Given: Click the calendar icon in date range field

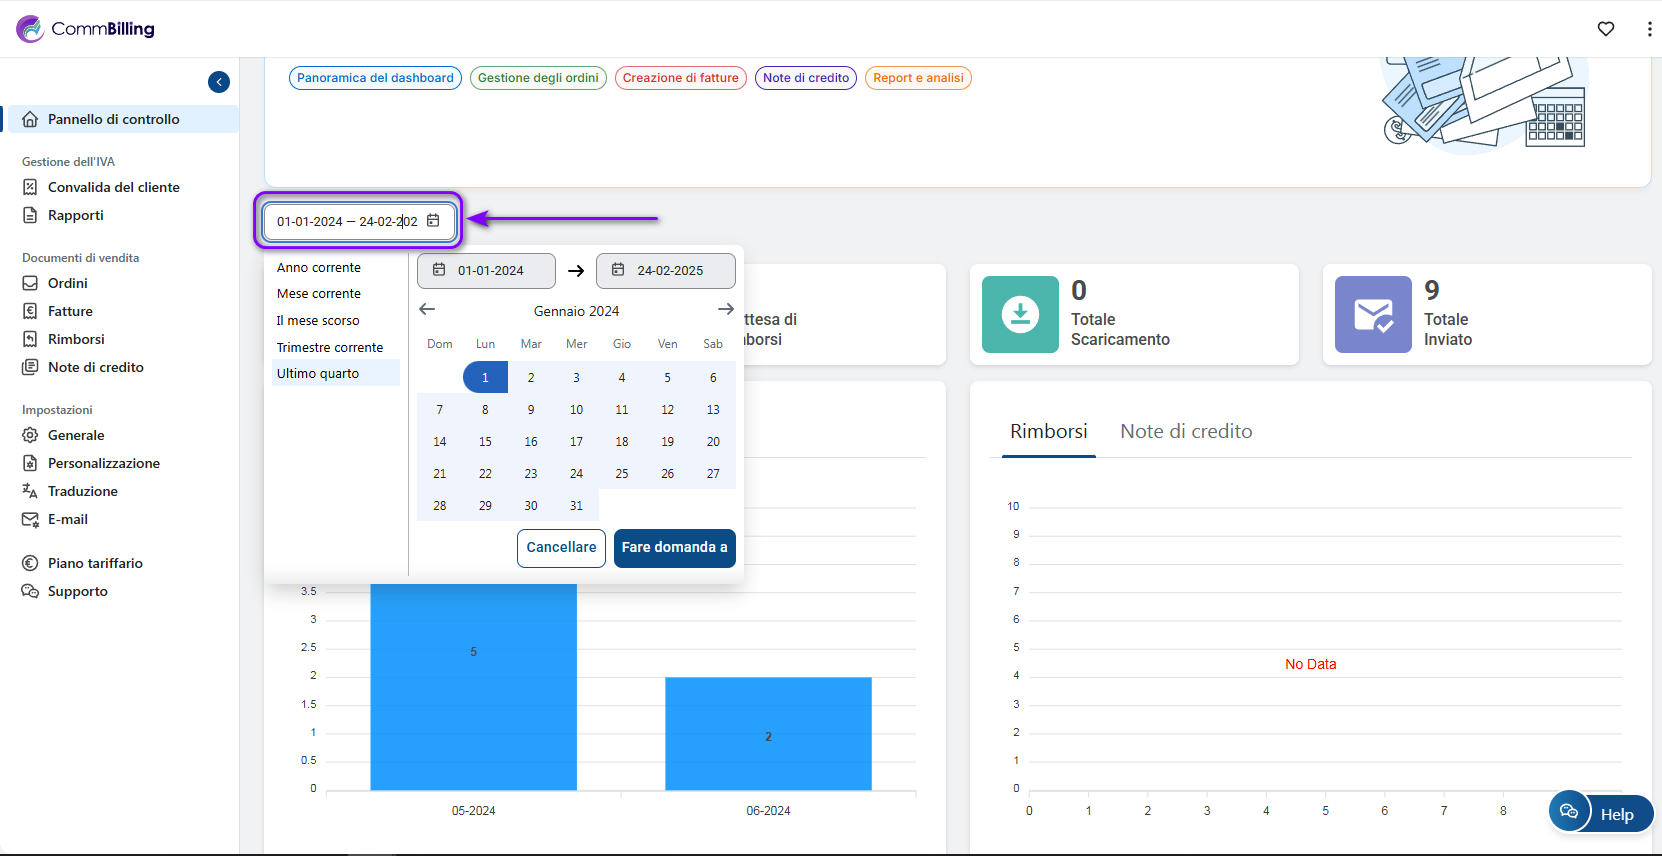Looking at the screenshot, I should [x=433, y=221].
